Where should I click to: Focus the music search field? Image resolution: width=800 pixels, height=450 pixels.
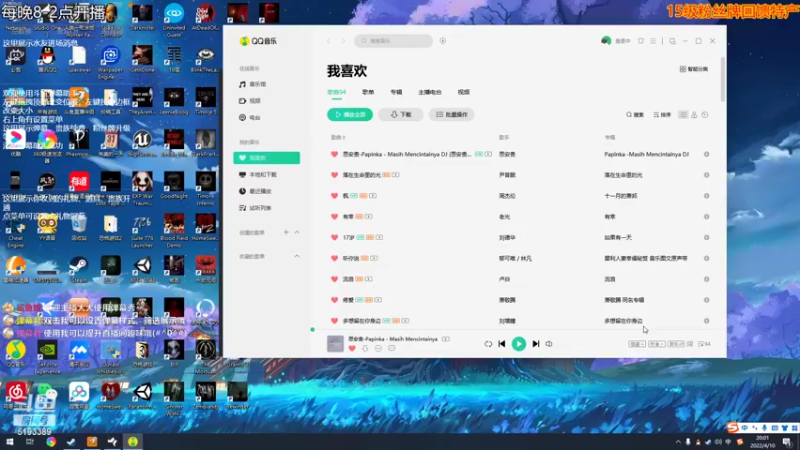coord(393,41)
